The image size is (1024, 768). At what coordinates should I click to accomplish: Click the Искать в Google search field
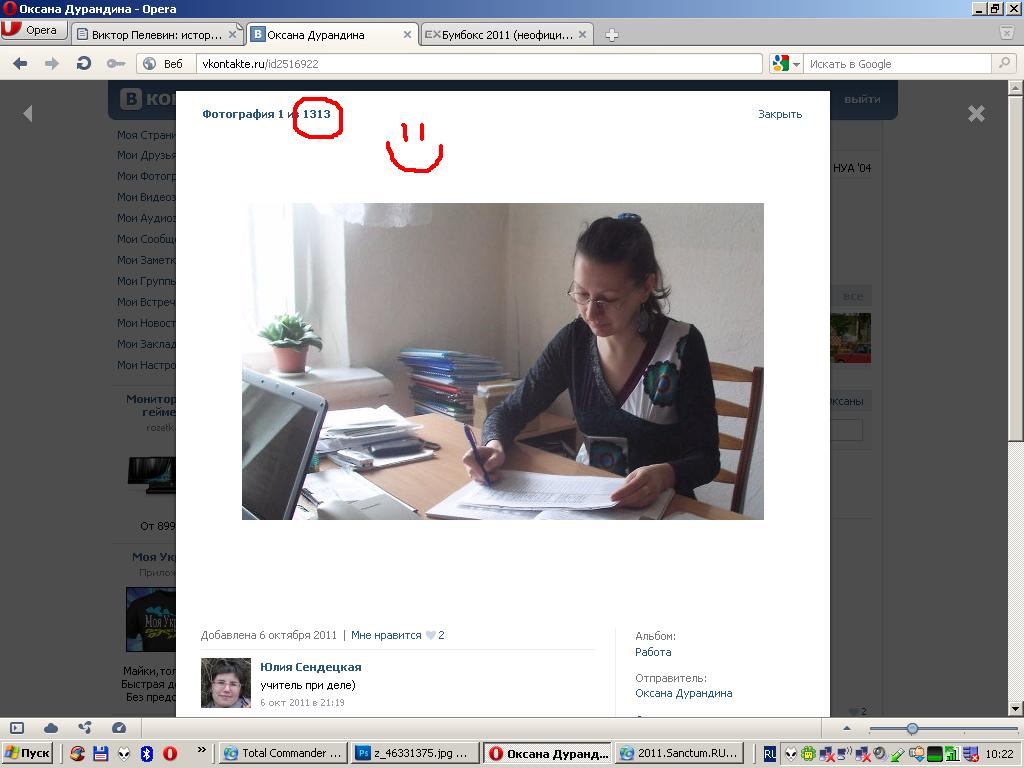coord(899,63)
